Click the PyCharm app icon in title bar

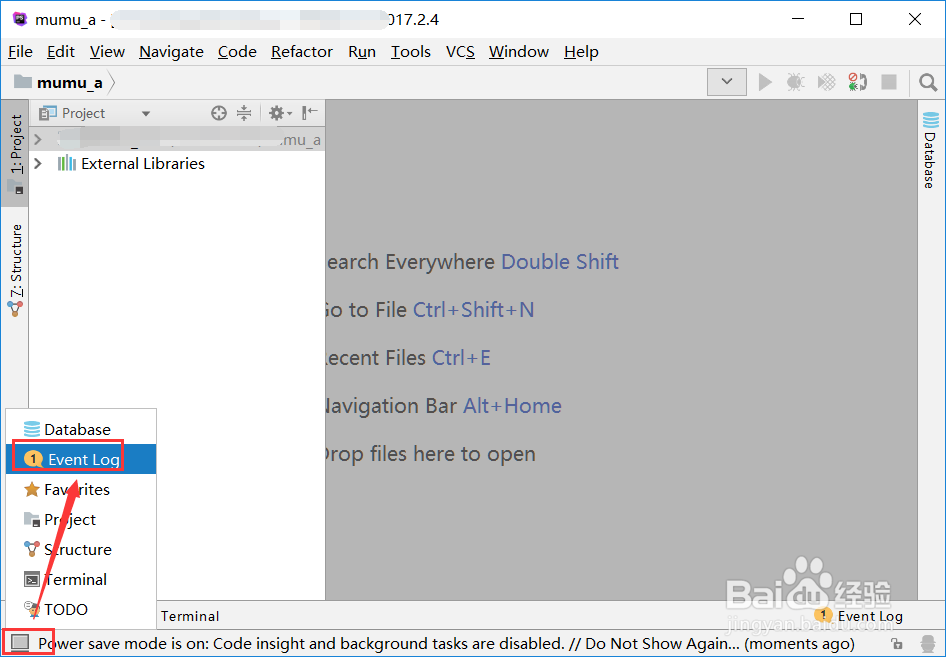[x=21, y=19]
